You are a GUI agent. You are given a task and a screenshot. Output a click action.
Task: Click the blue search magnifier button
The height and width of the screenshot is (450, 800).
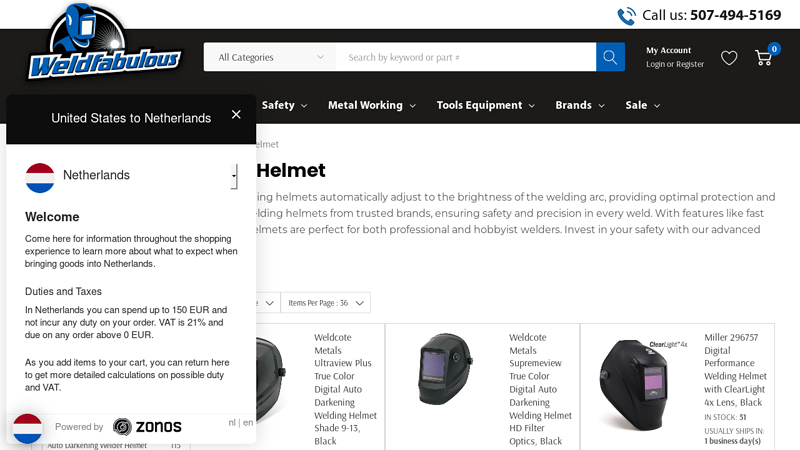[610, 57]
